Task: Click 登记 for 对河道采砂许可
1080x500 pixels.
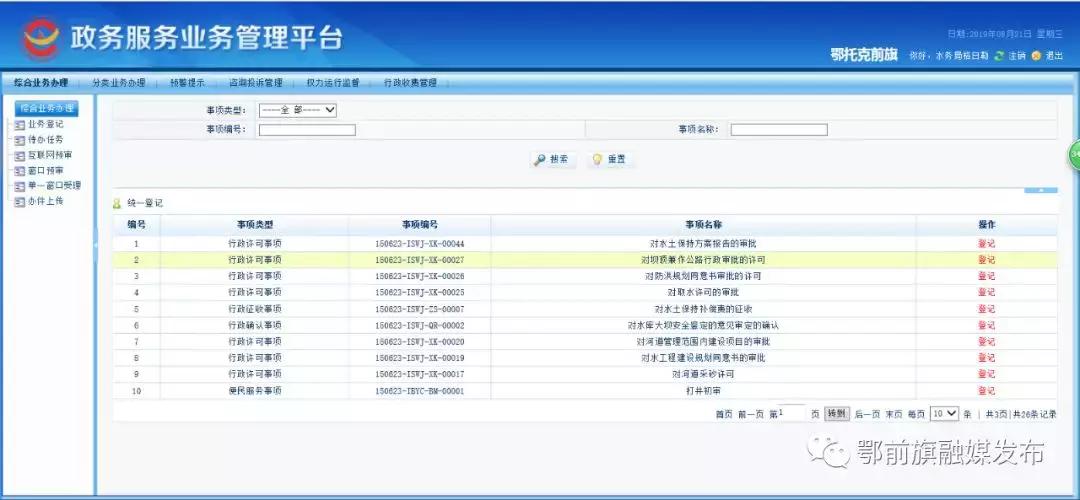Action: pos(986,374)
